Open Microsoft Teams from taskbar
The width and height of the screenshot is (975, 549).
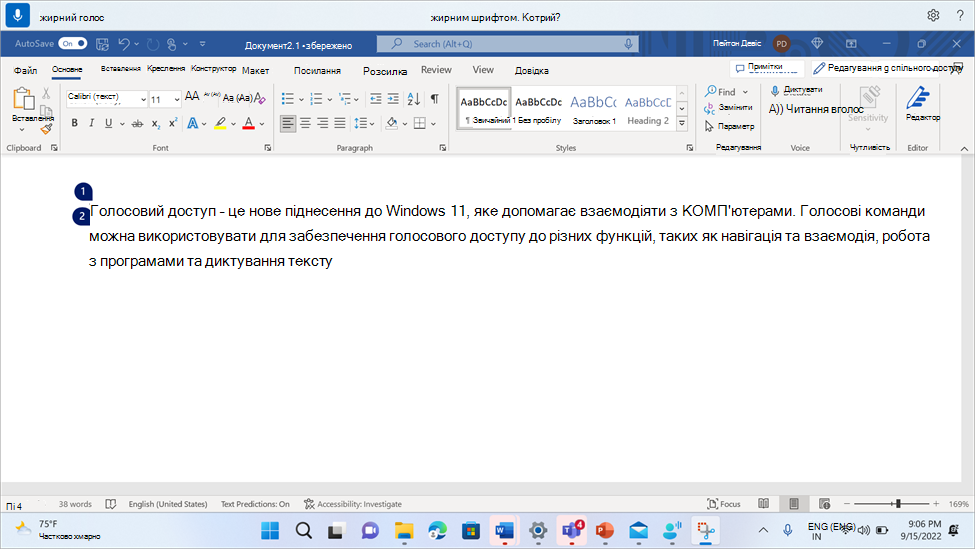[x=571, y=530]
